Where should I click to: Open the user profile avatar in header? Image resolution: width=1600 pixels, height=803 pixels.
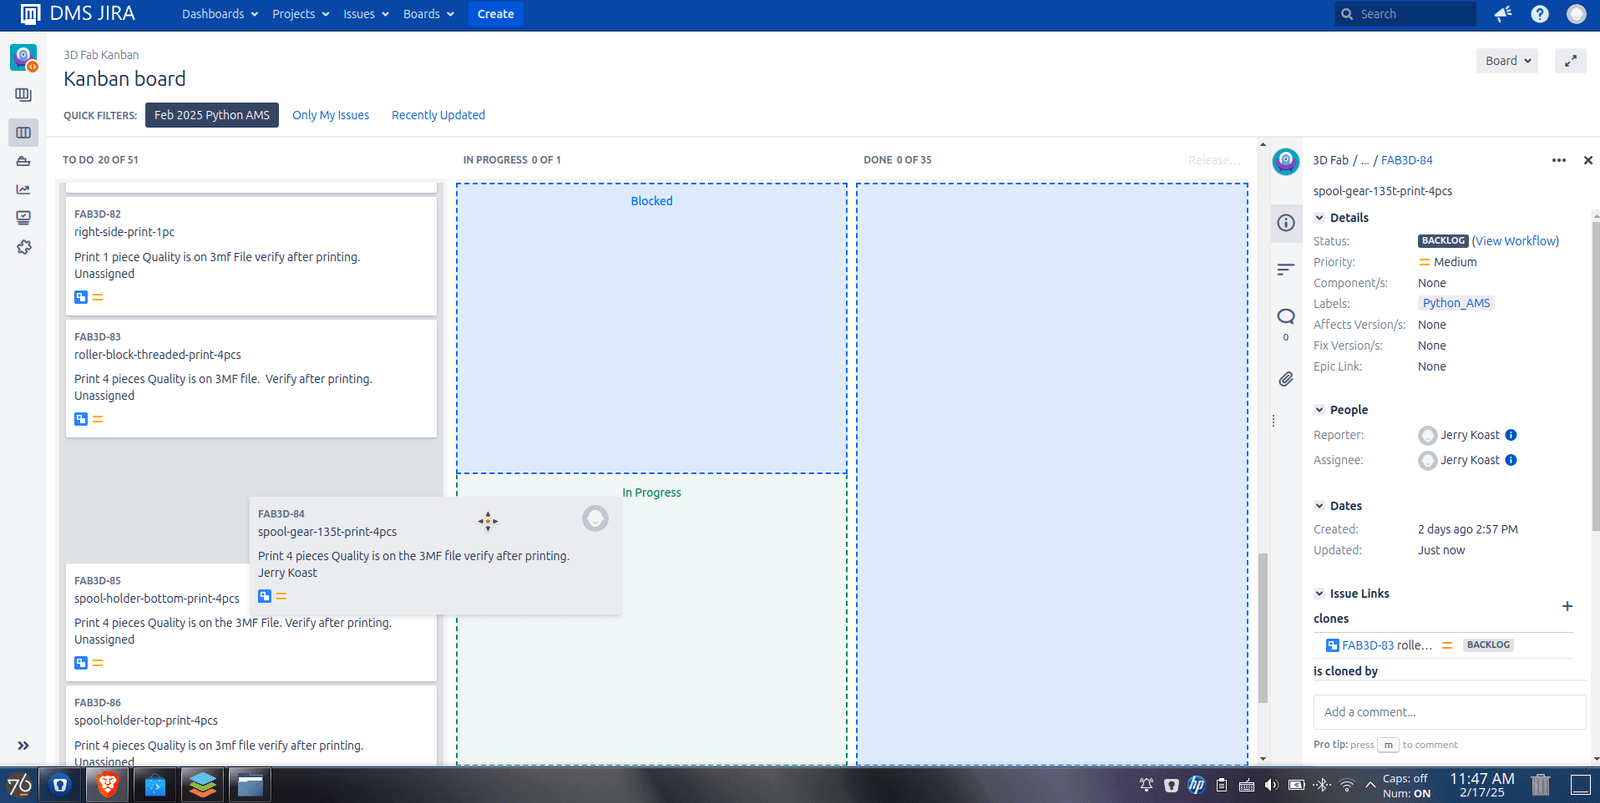[x=1576, y=14]
